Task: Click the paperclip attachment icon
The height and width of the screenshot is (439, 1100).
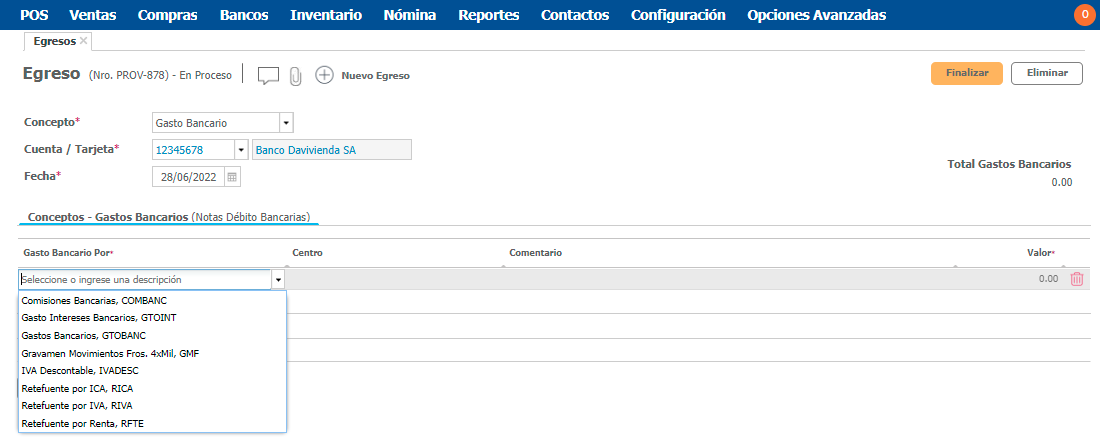Action: [295, 76]
